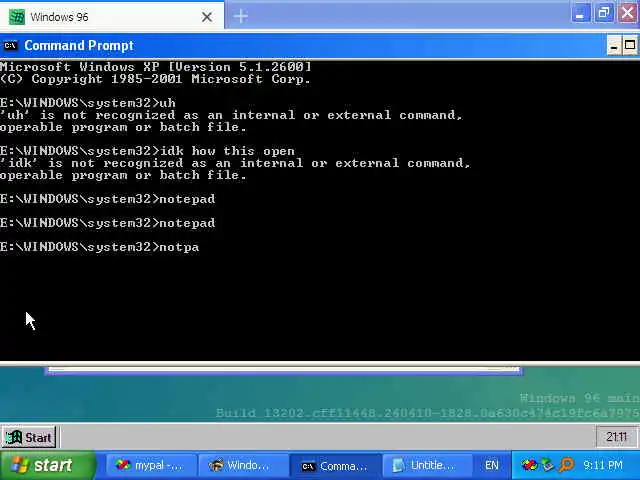Select the Windows 96 browser tab
This screenshot has height=480, width=640.
tap(111, 16)
